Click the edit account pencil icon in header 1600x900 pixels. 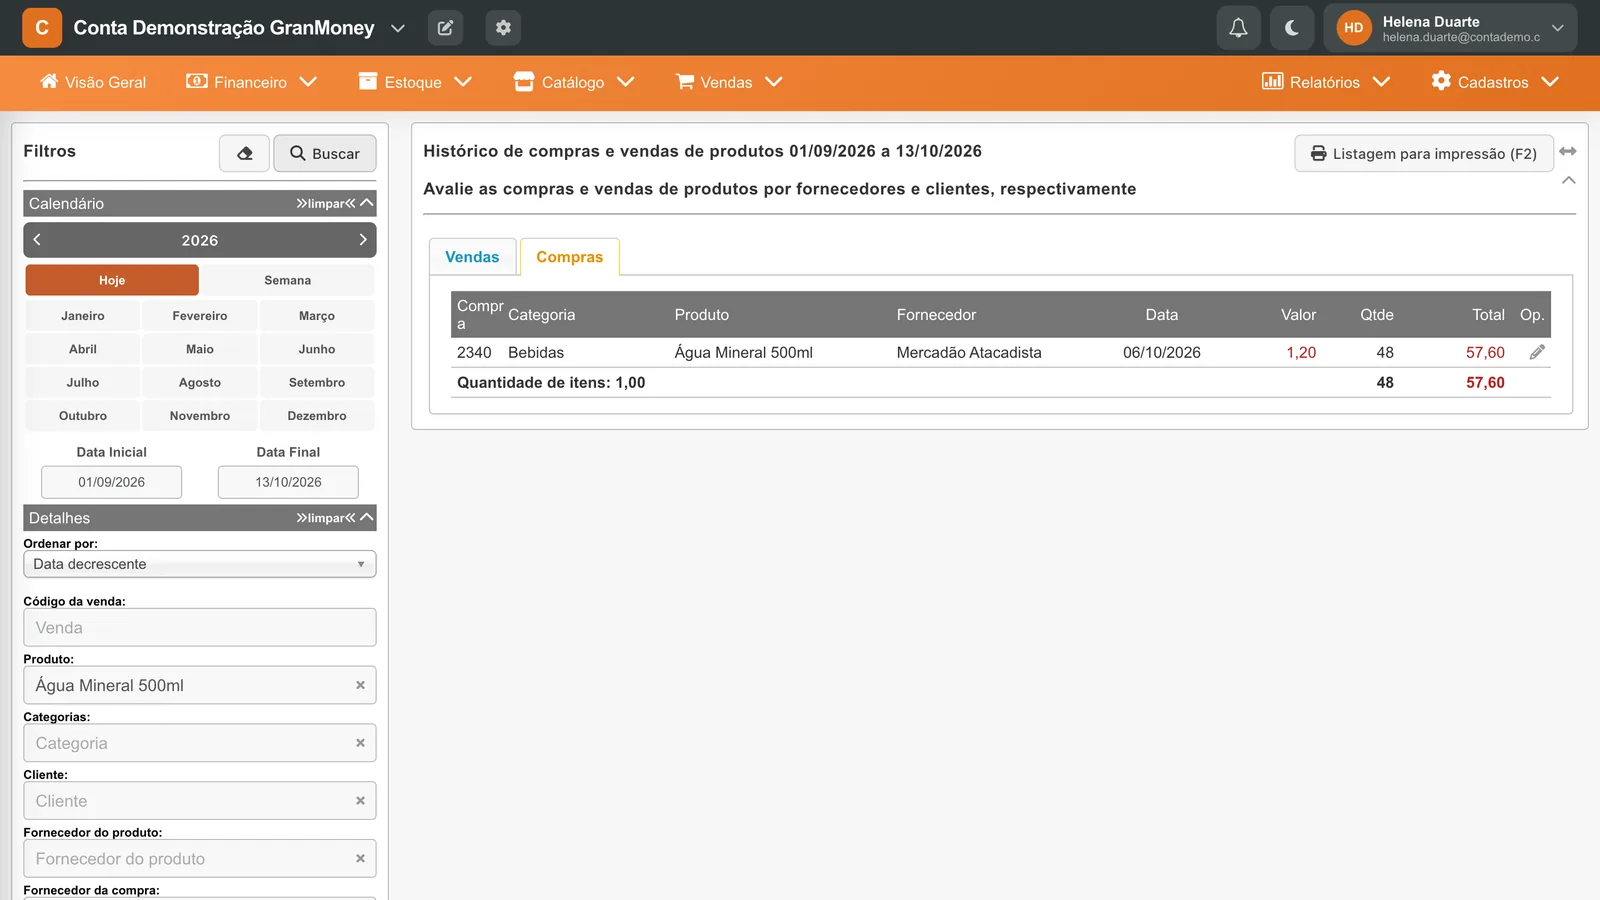[445, 28]
